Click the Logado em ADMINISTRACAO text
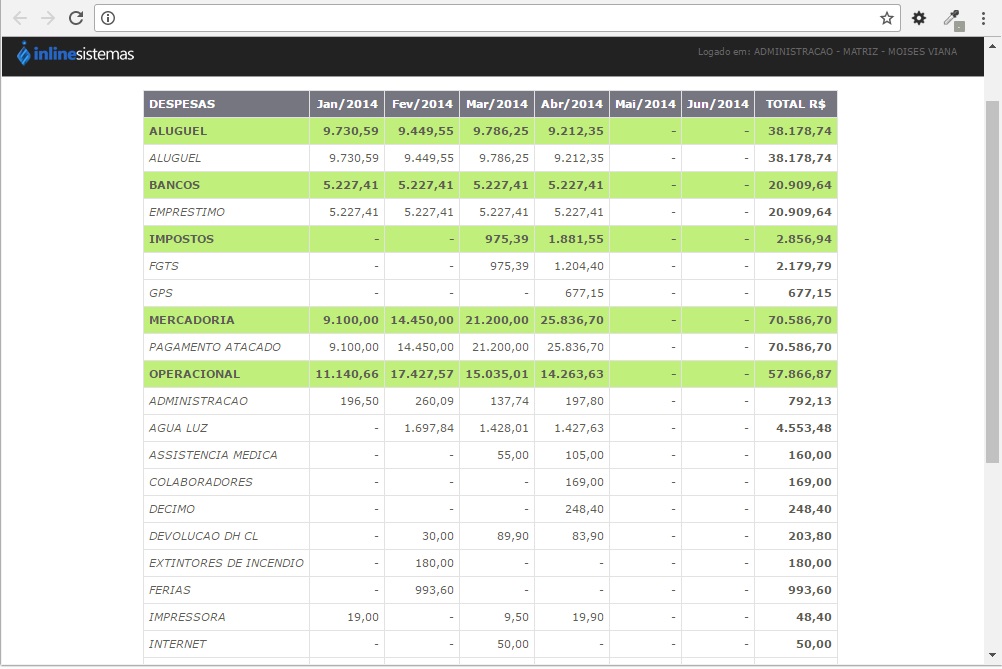This screenshot has height=669, width=1002. coord(827,52)
